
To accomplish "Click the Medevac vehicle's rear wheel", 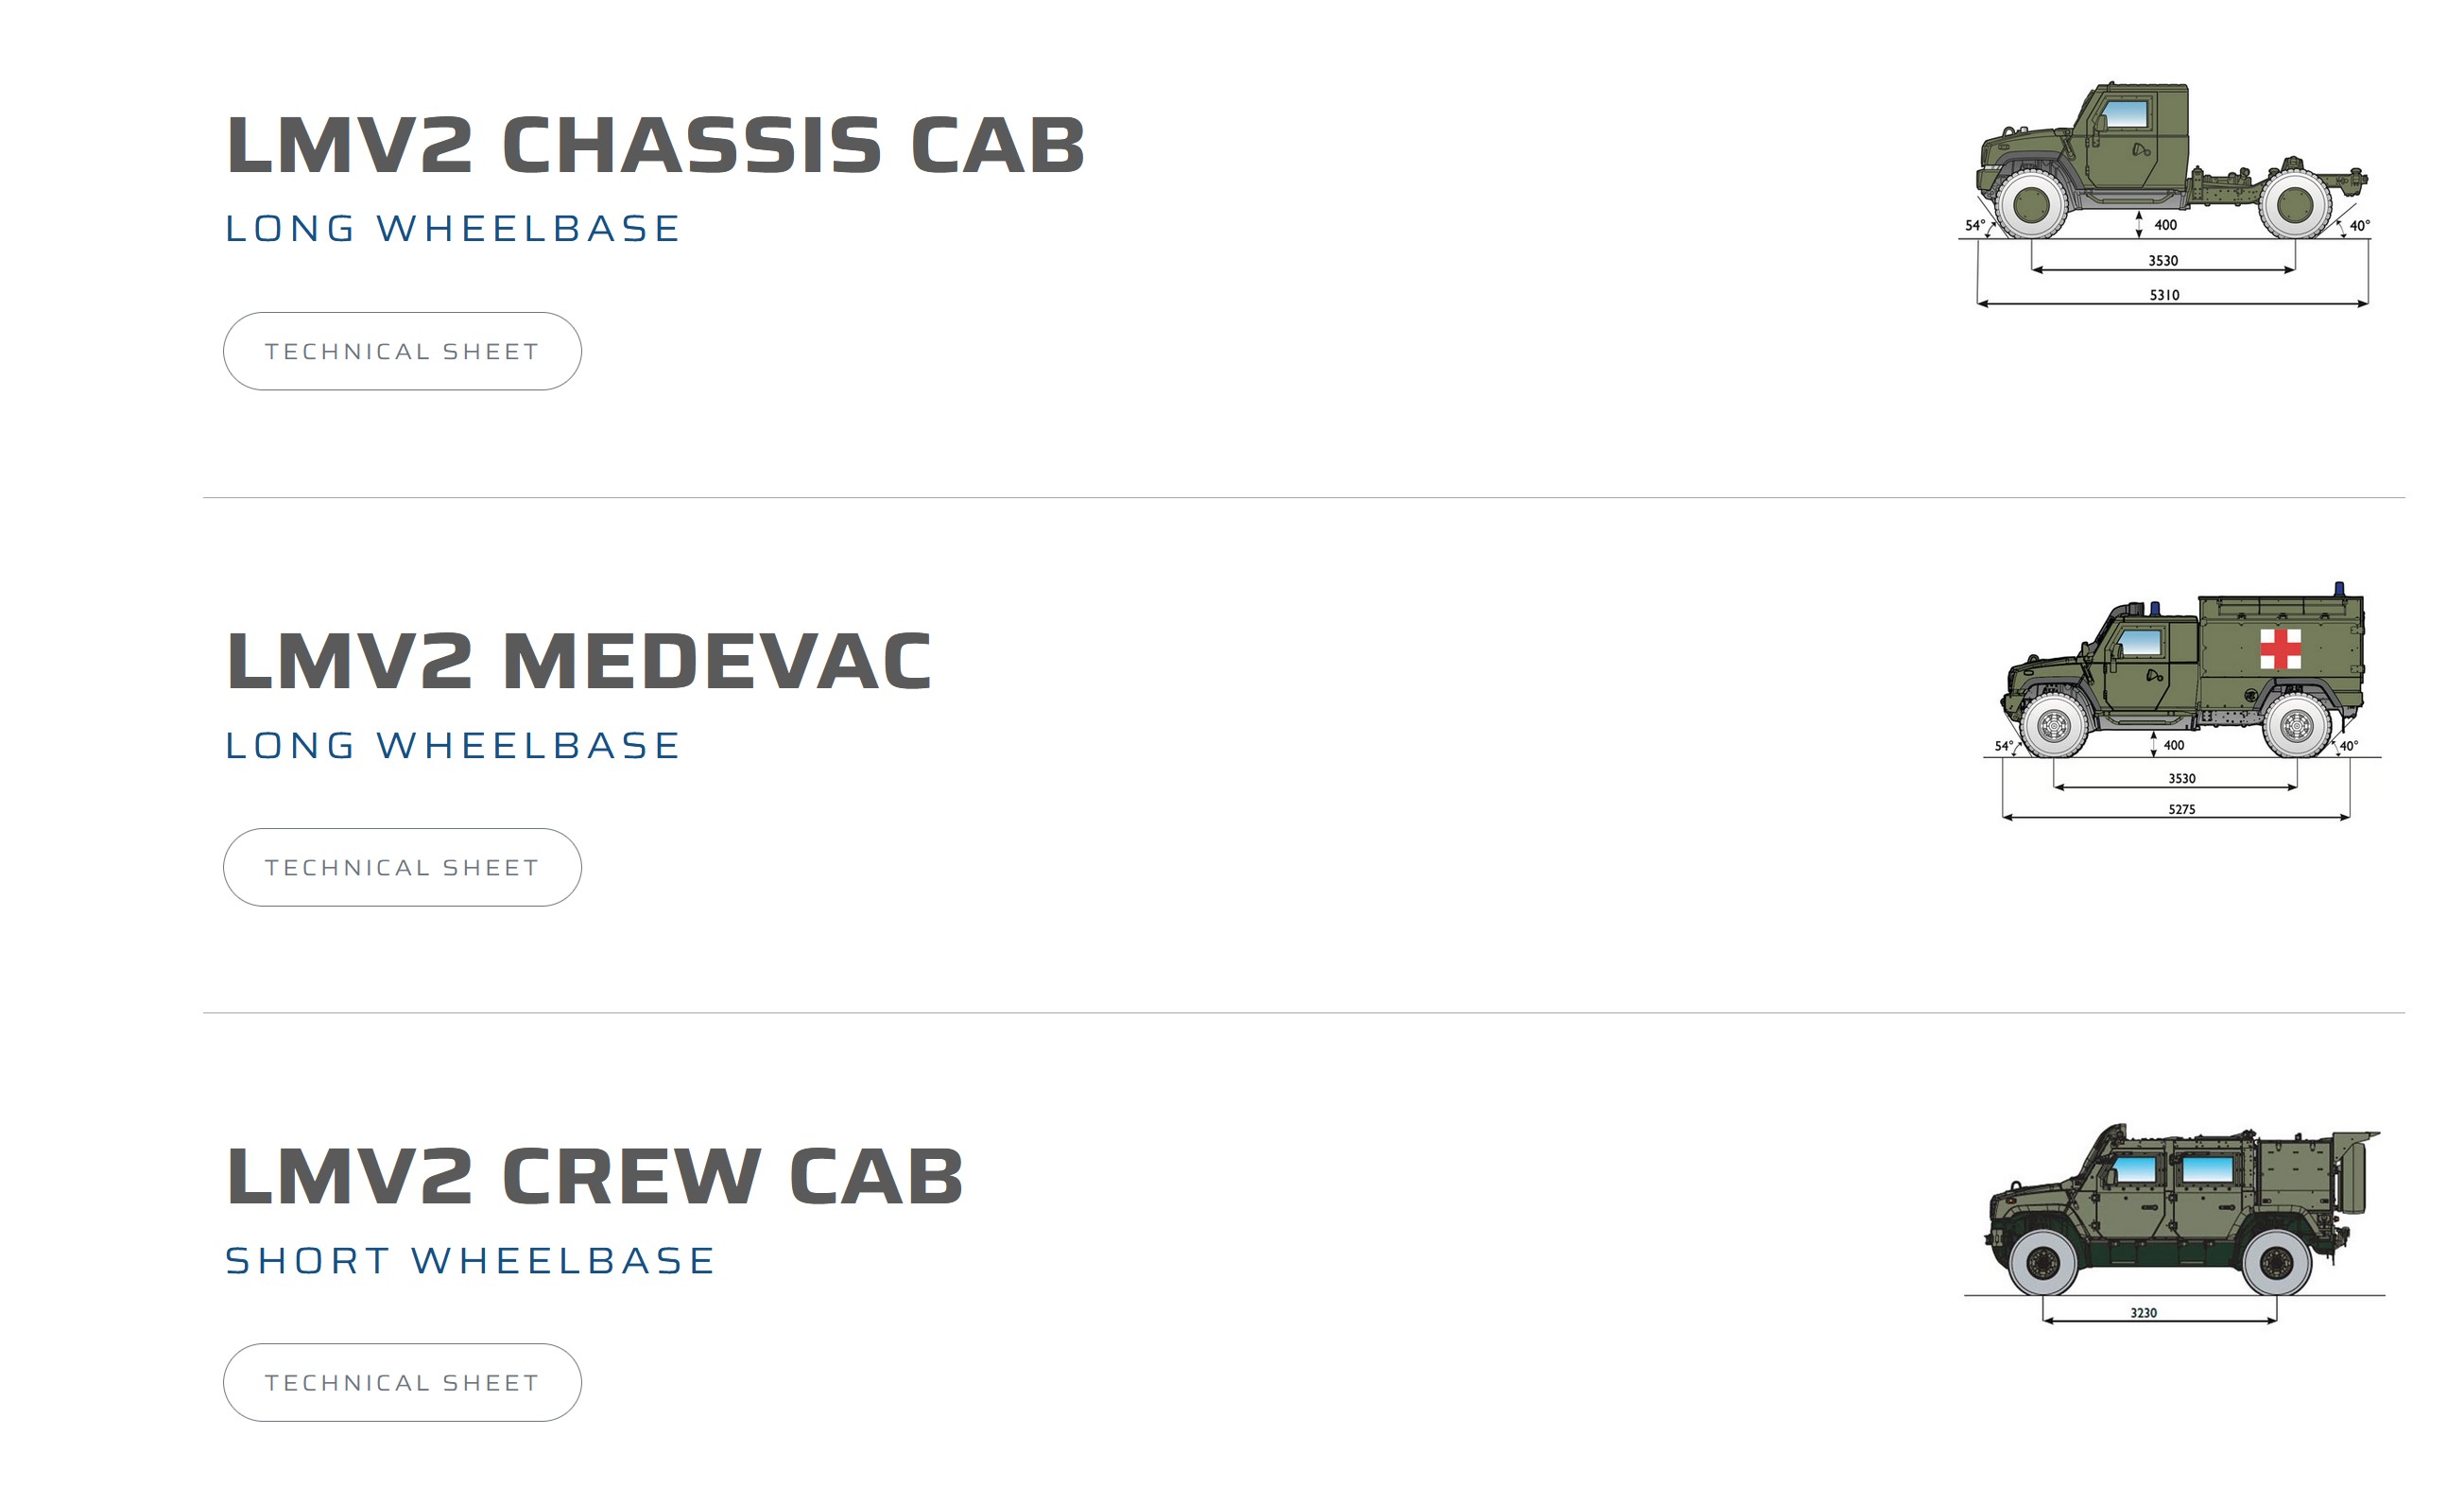I will [2297, 725].
